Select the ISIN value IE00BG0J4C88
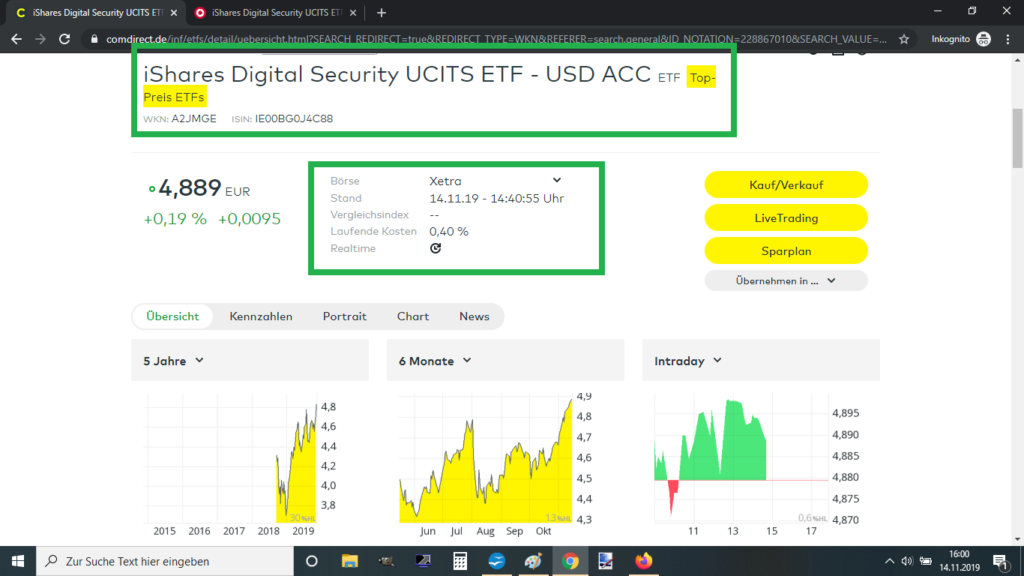This screenshot has width=1024, height=576. [294, 119]
